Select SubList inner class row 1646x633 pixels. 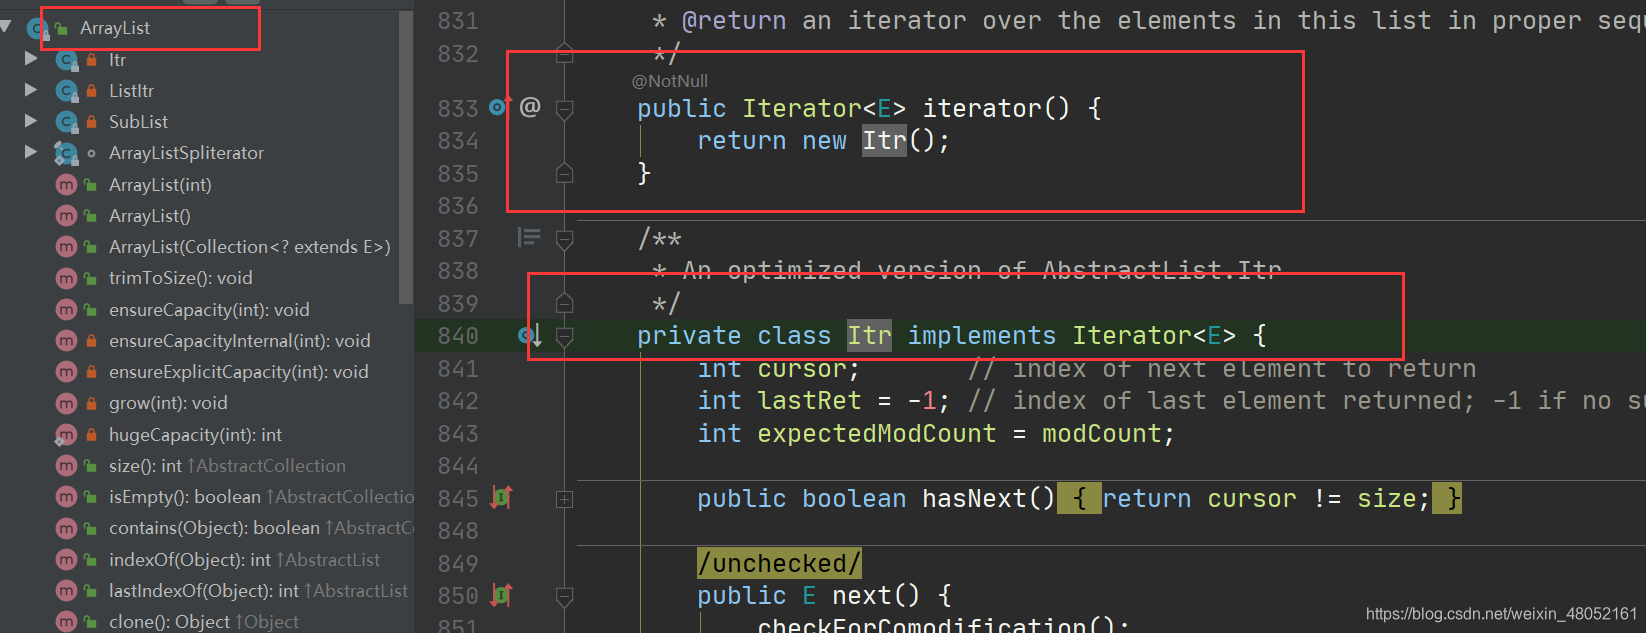[138, 122]
